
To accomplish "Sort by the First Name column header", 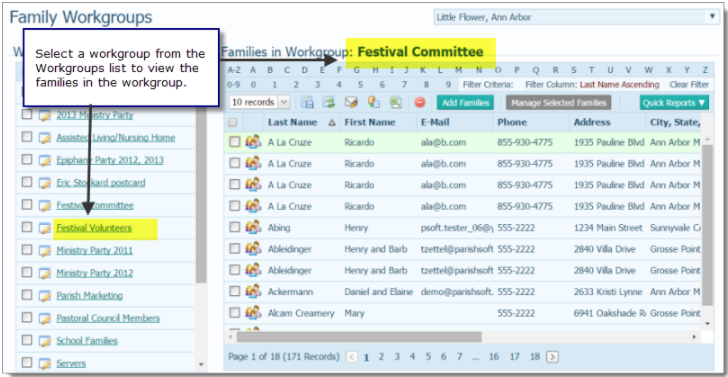I will pos(370,123).
